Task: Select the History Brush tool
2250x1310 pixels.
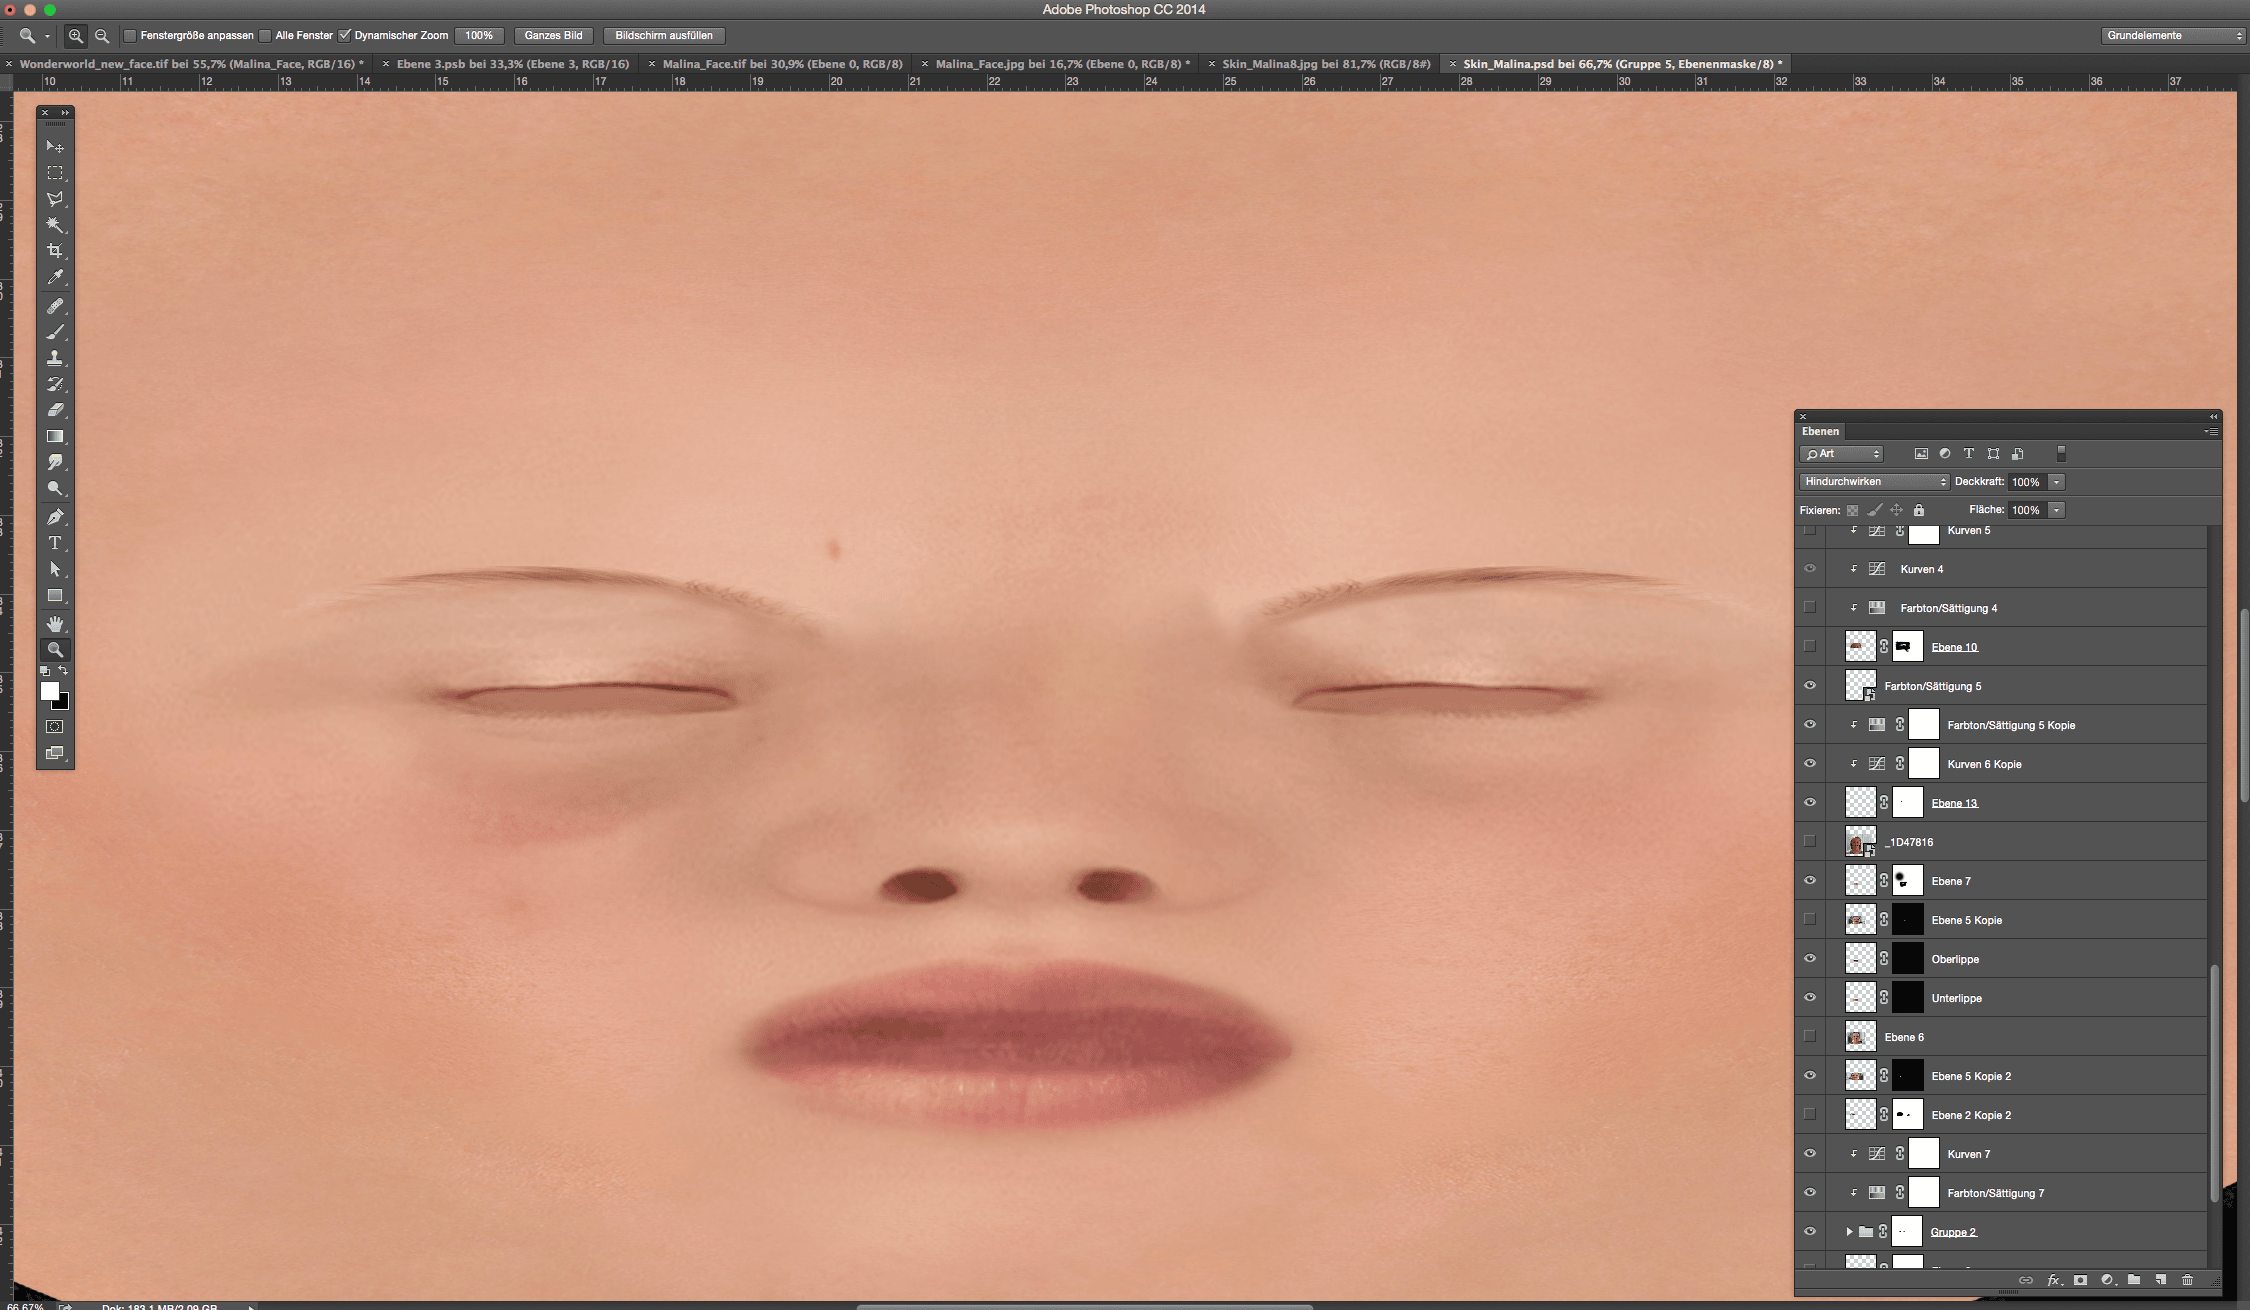Action: (x=55, y=384)
